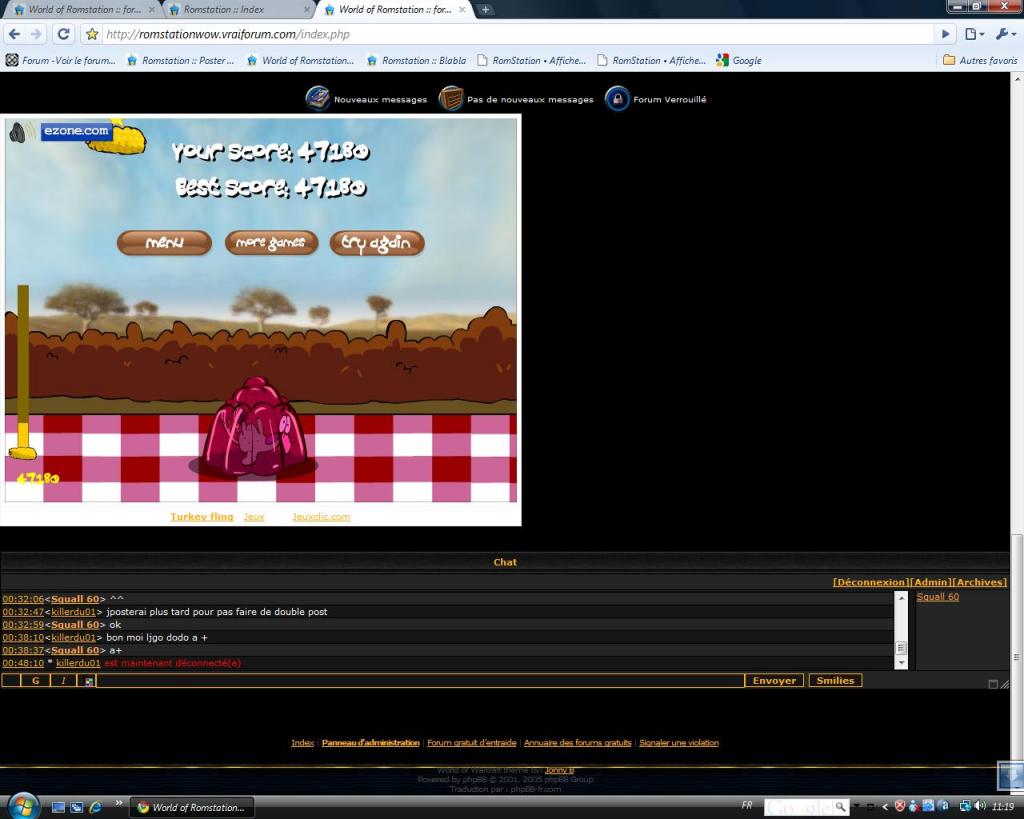The width and height of the screenshot is (1024, 819).
Task: Close the Romstation :: Index tab
Action: click(x=308, y=10)
